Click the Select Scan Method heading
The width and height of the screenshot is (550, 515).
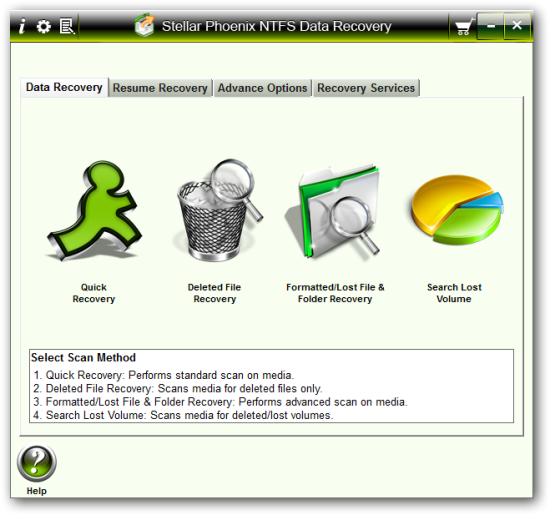[83, 357]
